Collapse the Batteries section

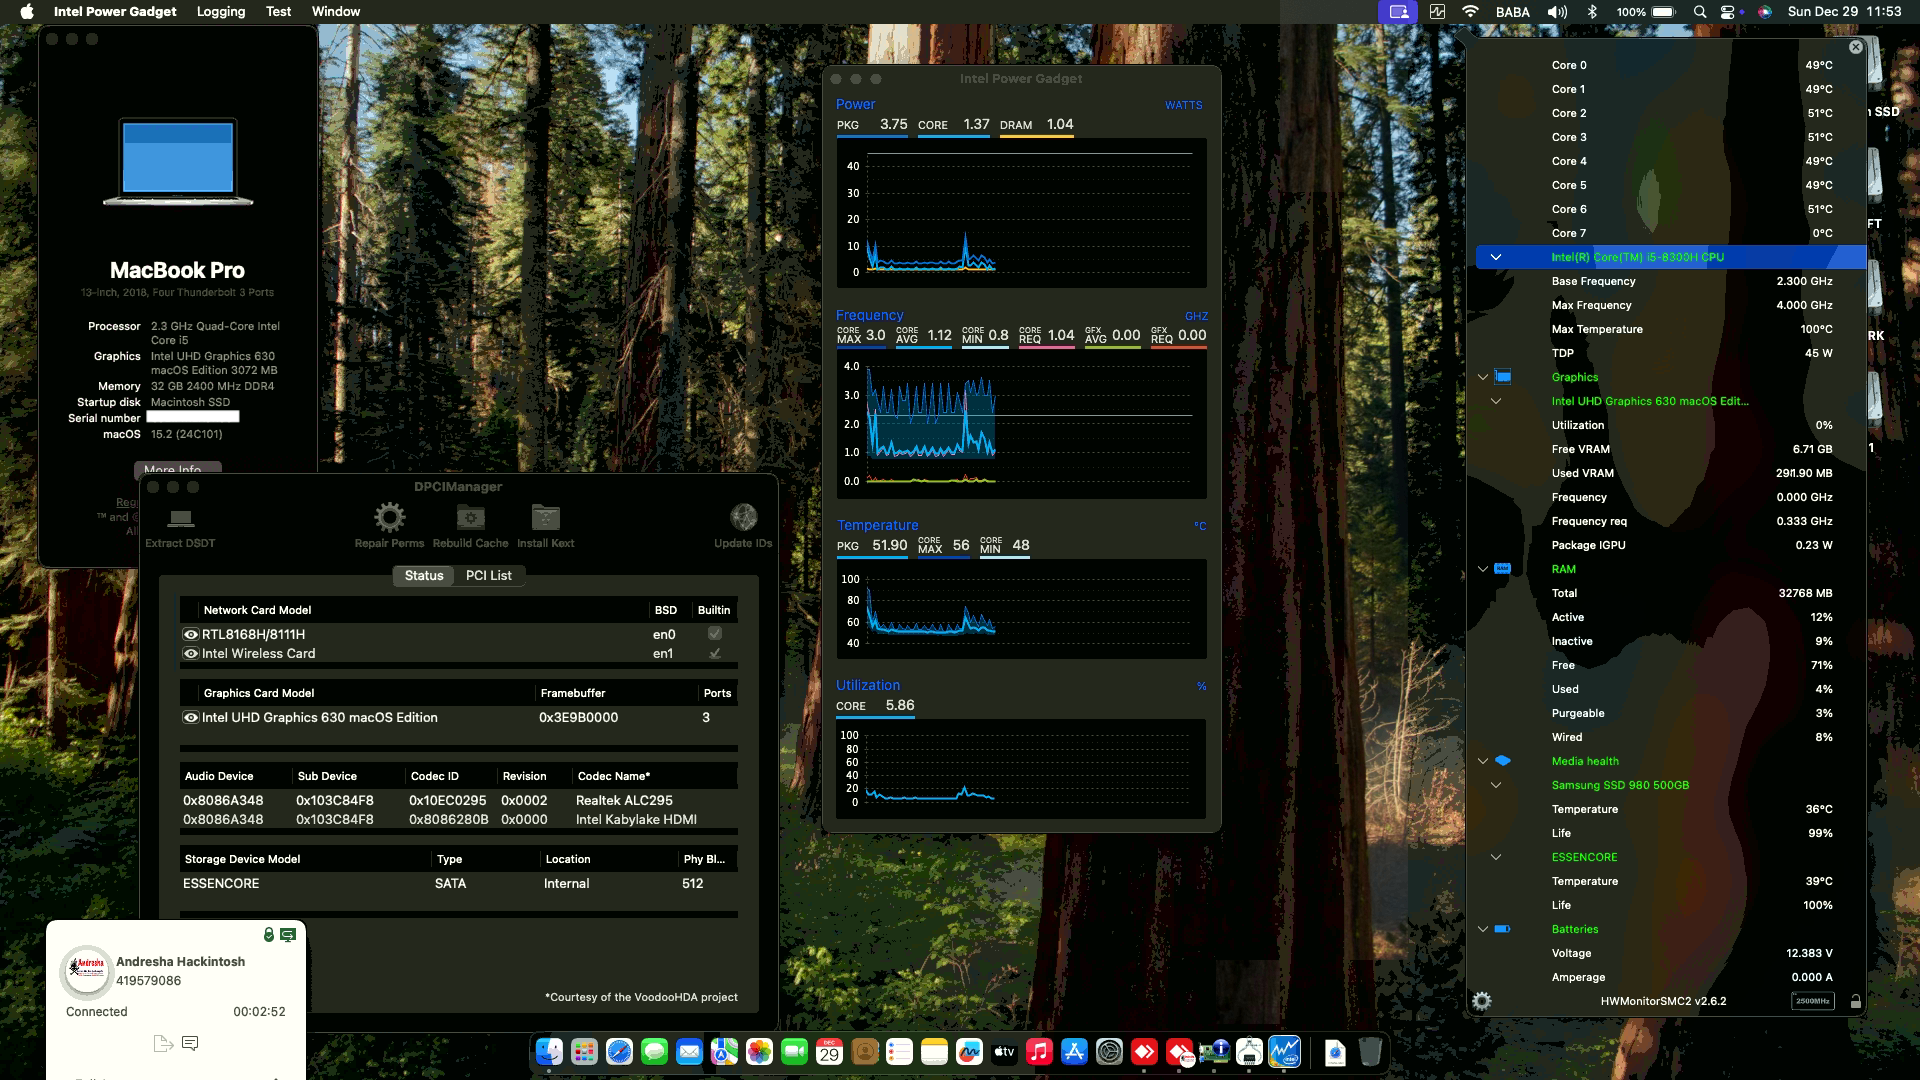click(x=1484, y=929)
